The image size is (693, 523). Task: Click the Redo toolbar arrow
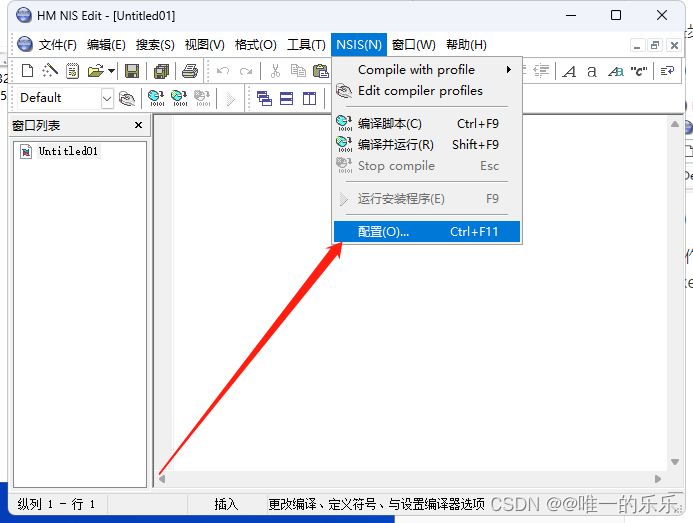coord(246,71)
